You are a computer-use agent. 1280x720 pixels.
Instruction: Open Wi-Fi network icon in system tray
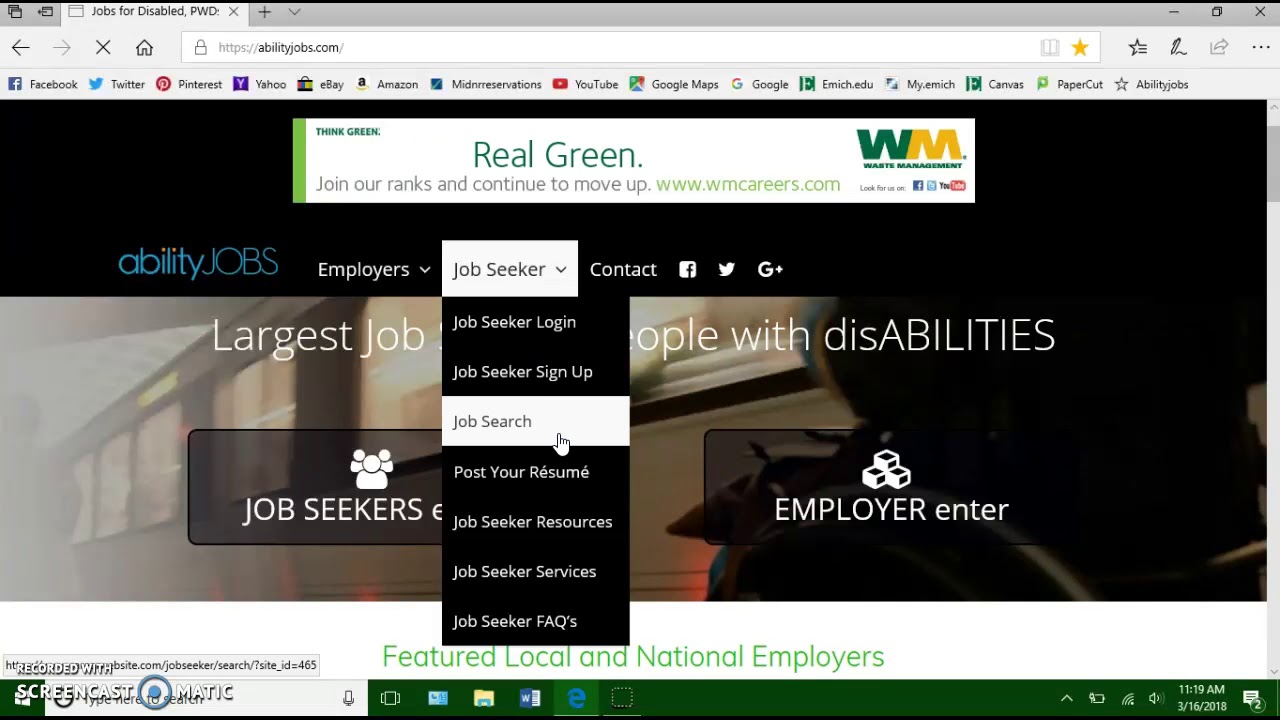[1128, 698]
